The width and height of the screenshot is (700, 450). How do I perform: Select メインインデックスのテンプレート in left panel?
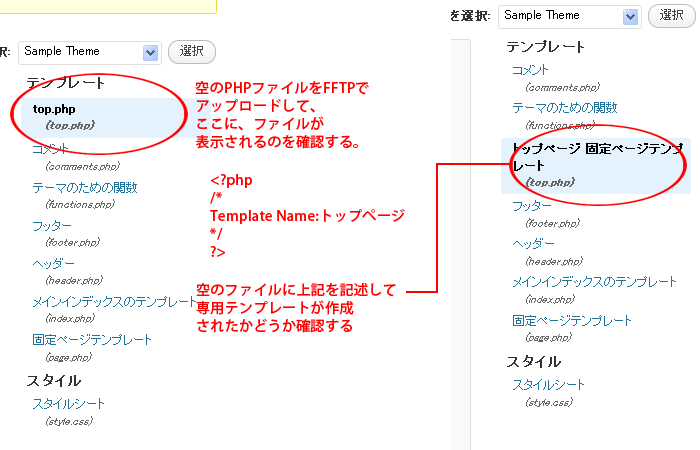point(114,302)
